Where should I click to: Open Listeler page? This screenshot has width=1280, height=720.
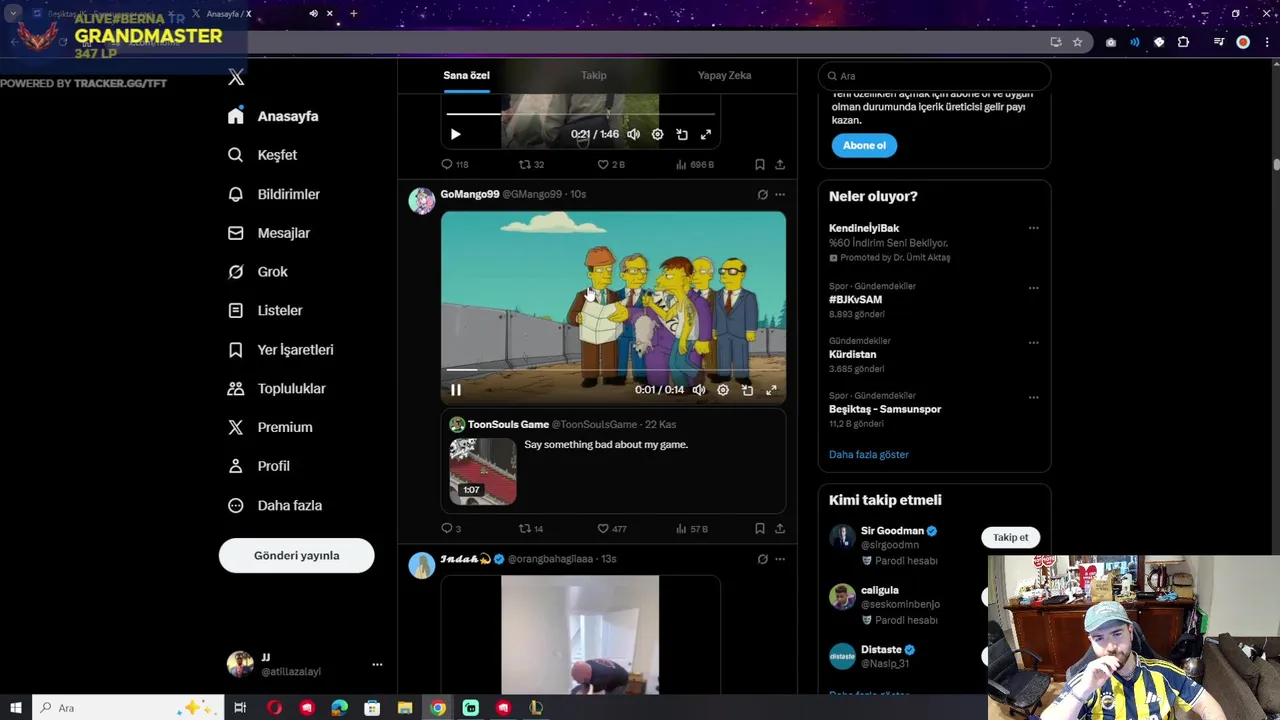(x=265, y=311)
